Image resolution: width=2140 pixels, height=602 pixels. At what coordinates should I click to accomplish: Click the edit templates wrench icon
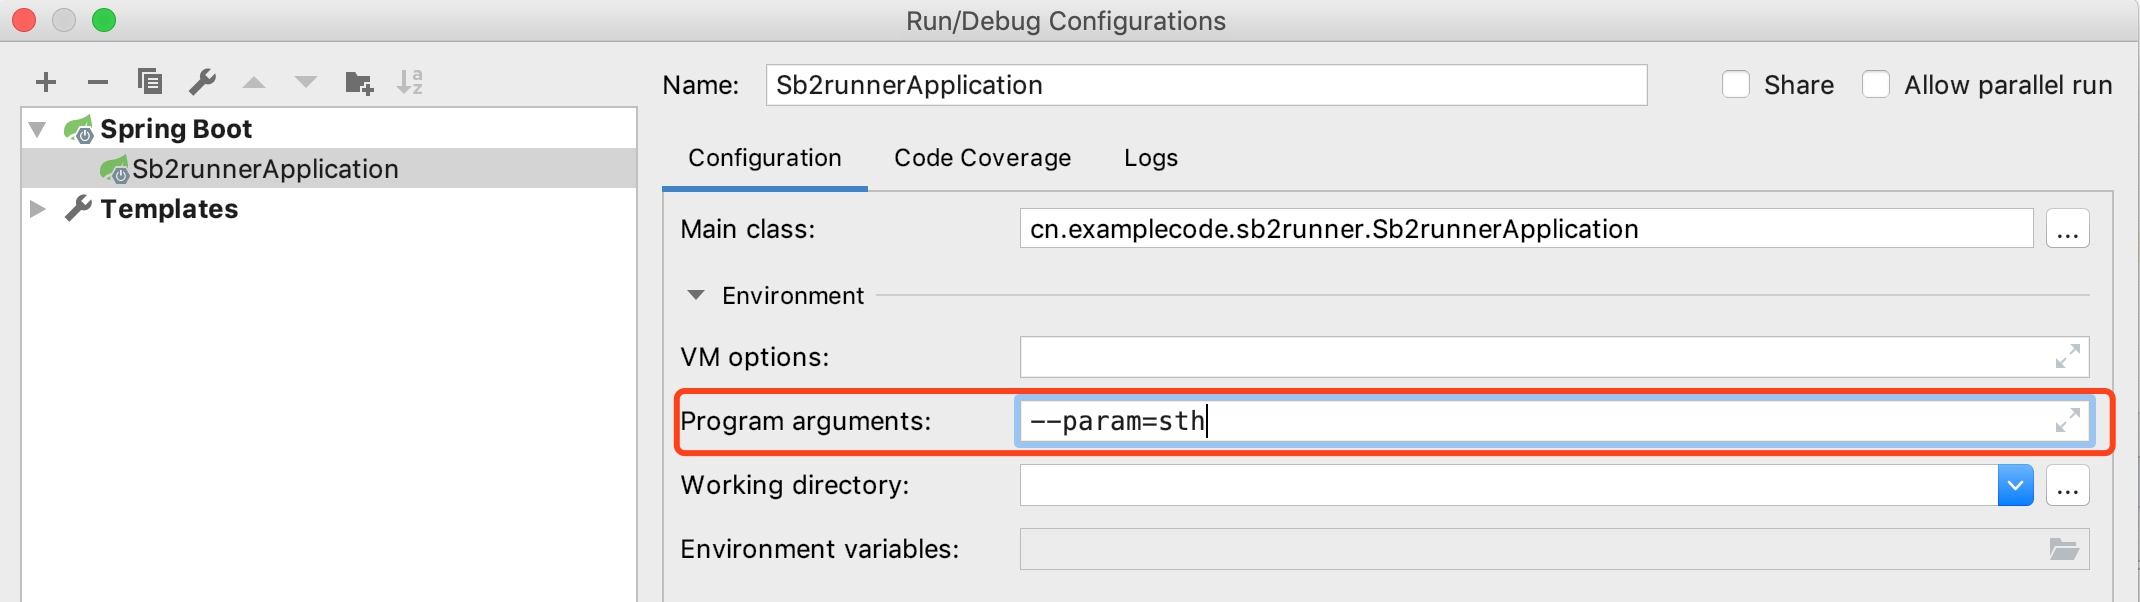203,81
